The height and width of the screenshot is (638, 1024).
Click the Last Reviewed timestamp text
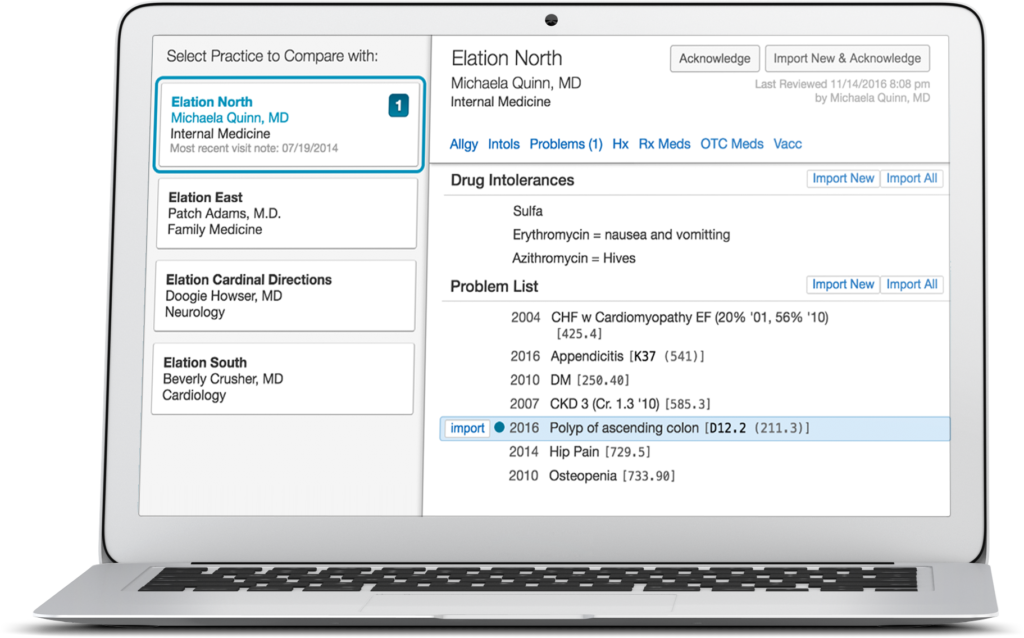point(842,84)
